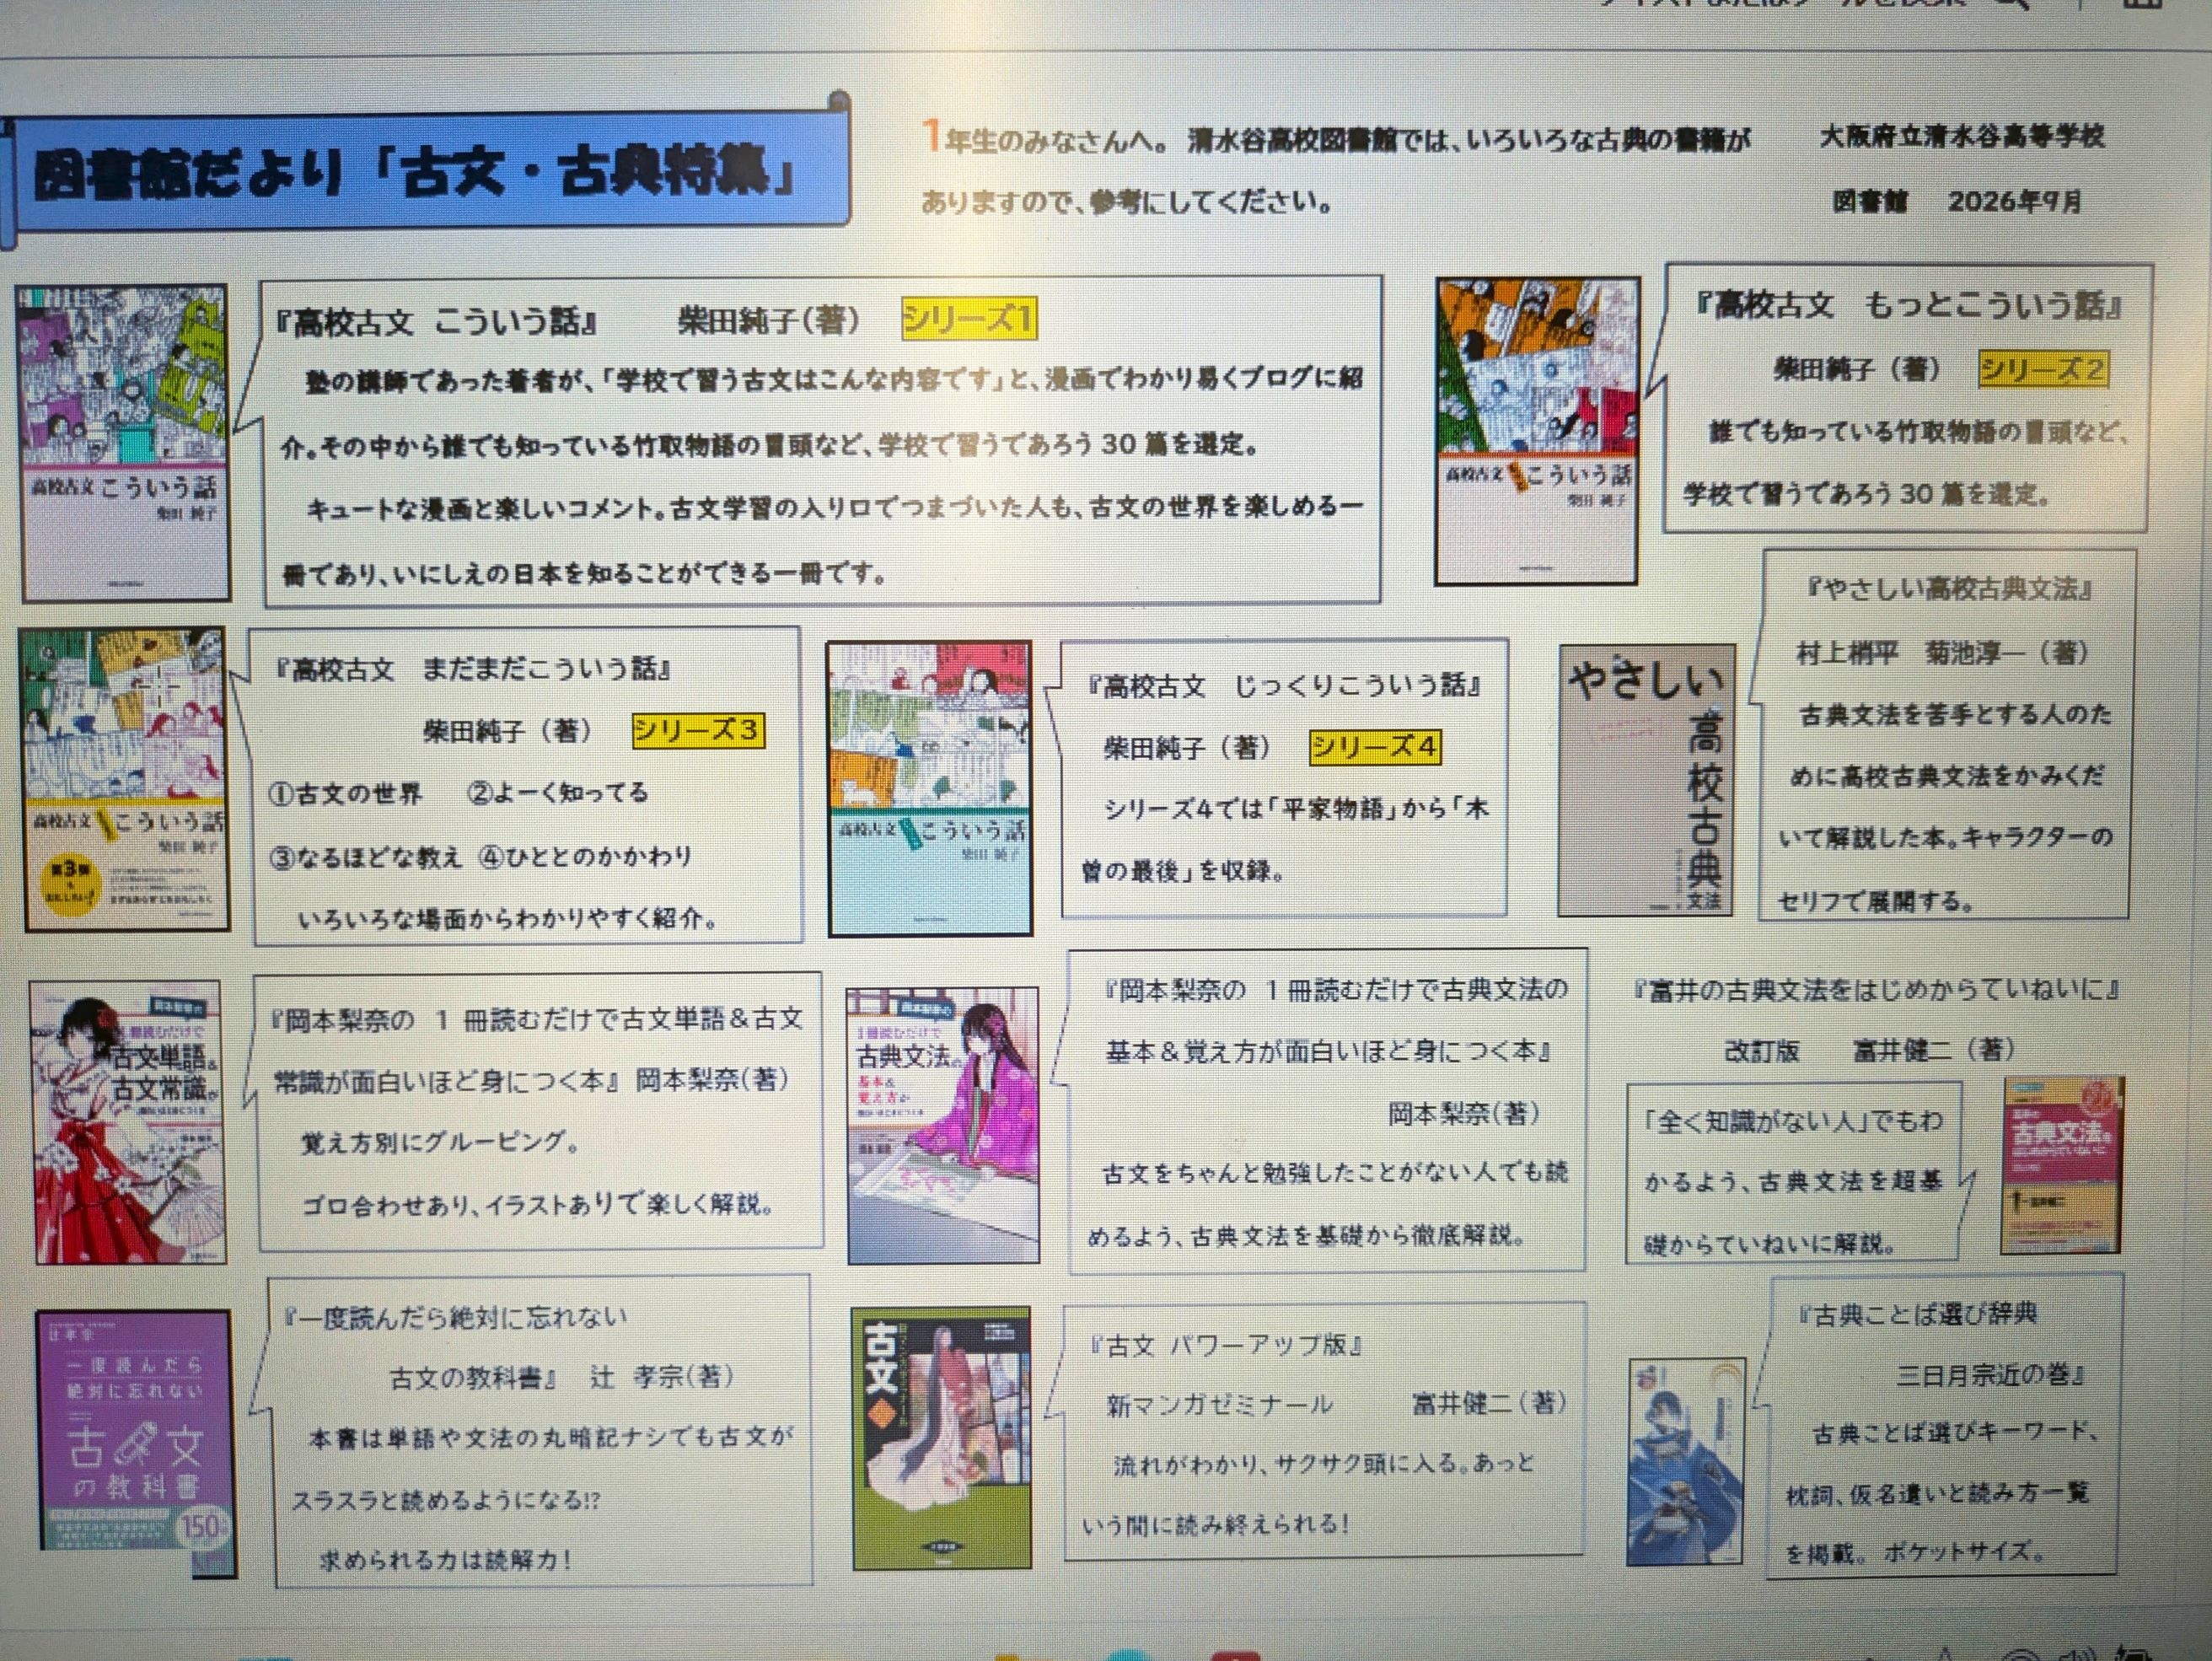Click the line 覚え方別にグルーピング。
The image size is (2212, 1661).
point(439,1141)
